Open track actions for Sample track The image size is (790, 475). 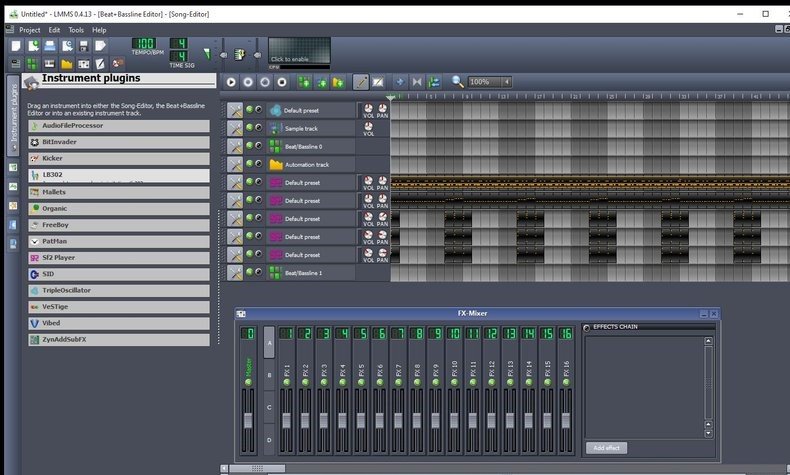coord(235,129)
